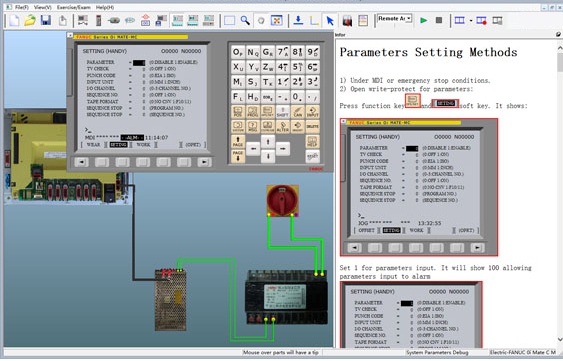Click the number 1 key on keypad
The height and width of the screenshot is (361, 563).
(x=283, y=82)
